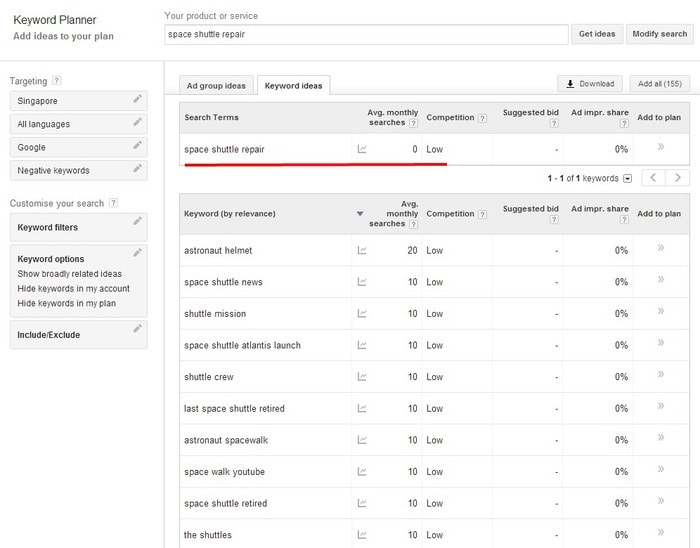Image resolution: width=700 pixels, height=548 pixels.
Task: Add space shuttle repair to plan arrows
Action: point(661,146)
